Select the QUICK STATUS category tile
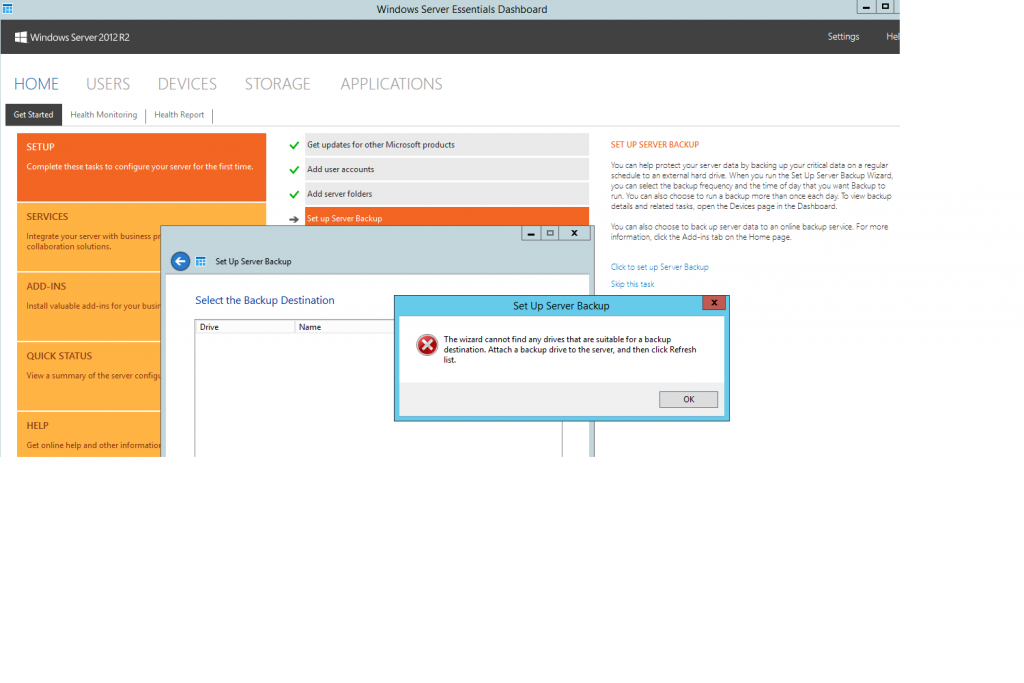The height and width of the screenshot is (683, 1024). 89,376
